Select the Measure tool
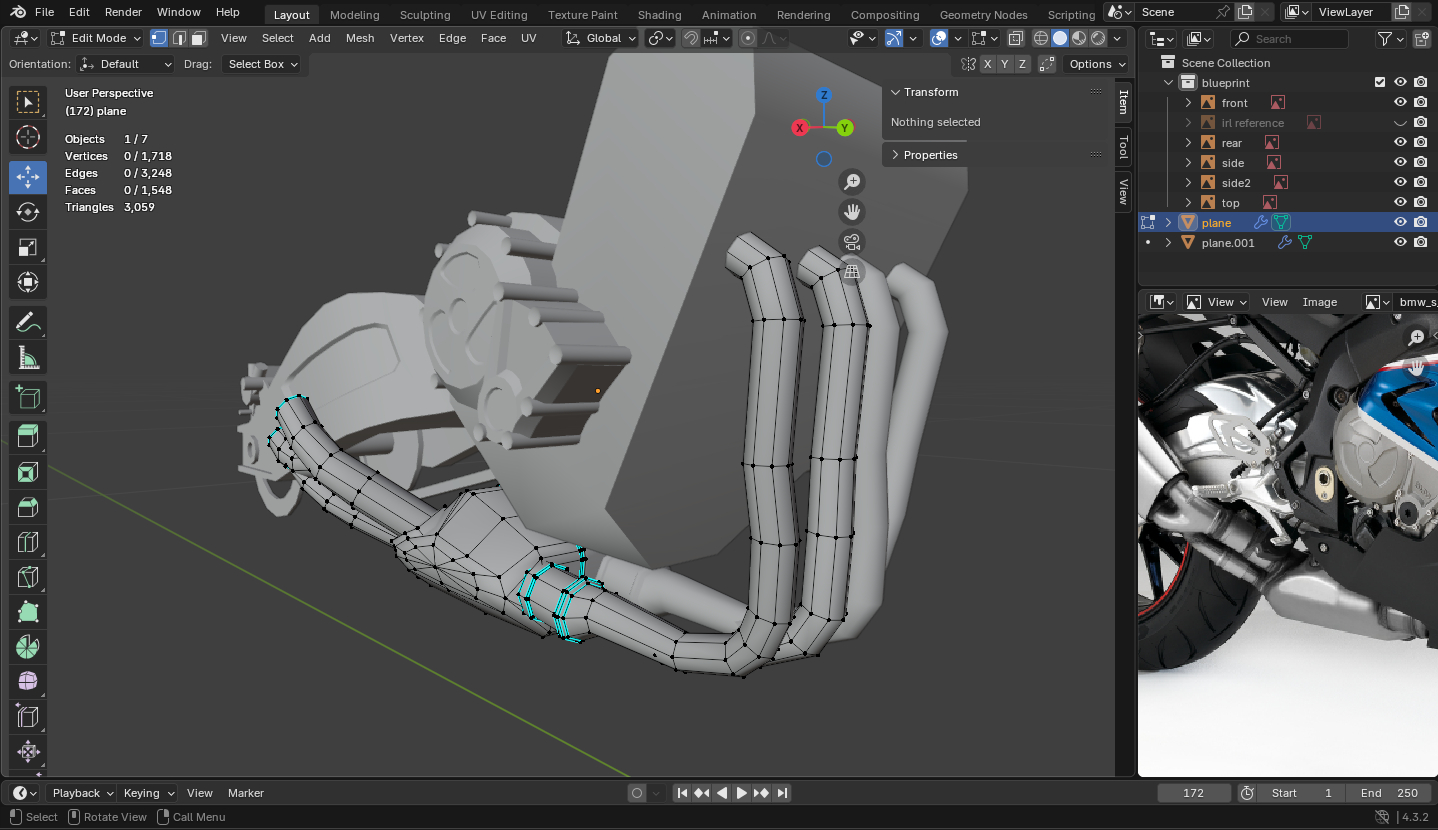1438x830 pixels. point(28,357)
